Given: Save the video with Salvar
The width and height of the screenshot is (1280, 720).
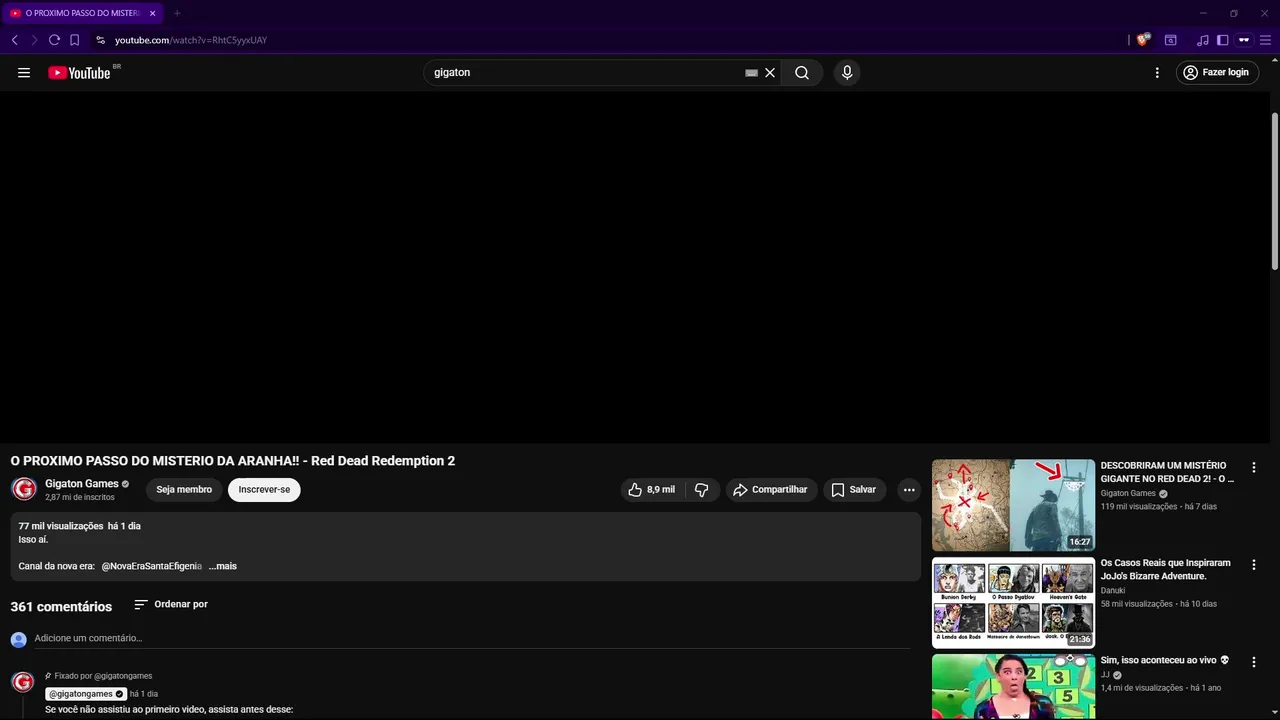Looking at the screenshot, I should 854,490.
